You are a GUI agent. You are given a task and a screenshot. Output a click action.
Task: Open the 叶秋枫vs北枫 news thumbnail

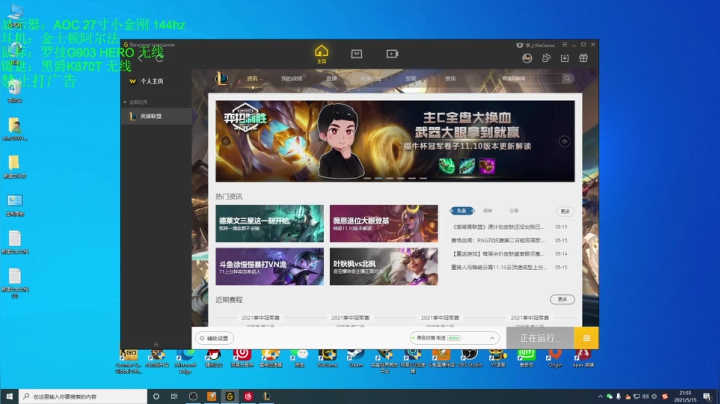pos(383,267)
